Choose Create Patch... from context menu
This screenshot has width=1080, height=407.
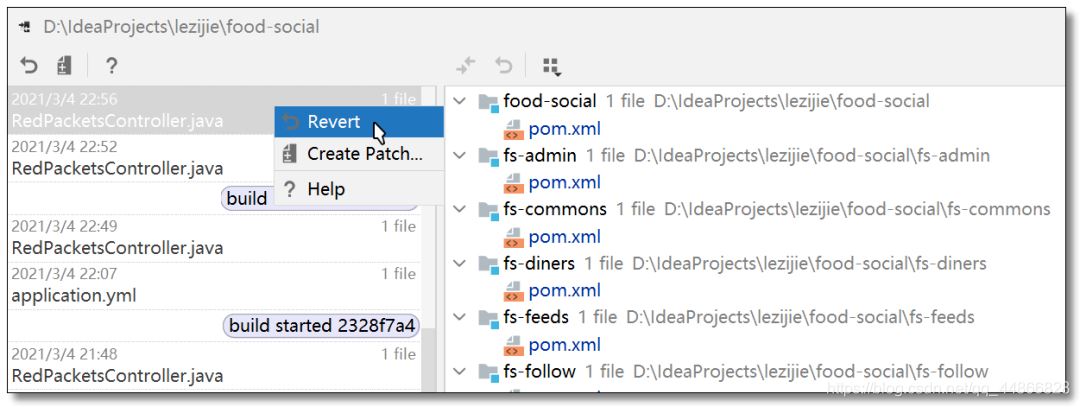pyautogui.click(x=364, y=154)
